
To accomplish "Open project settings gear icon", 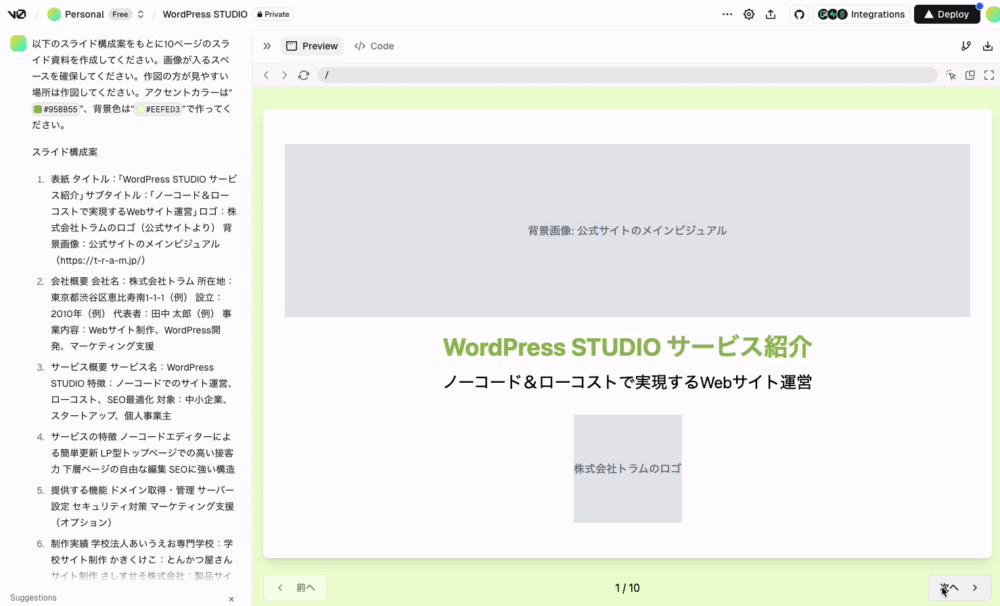I will point(749,14).
